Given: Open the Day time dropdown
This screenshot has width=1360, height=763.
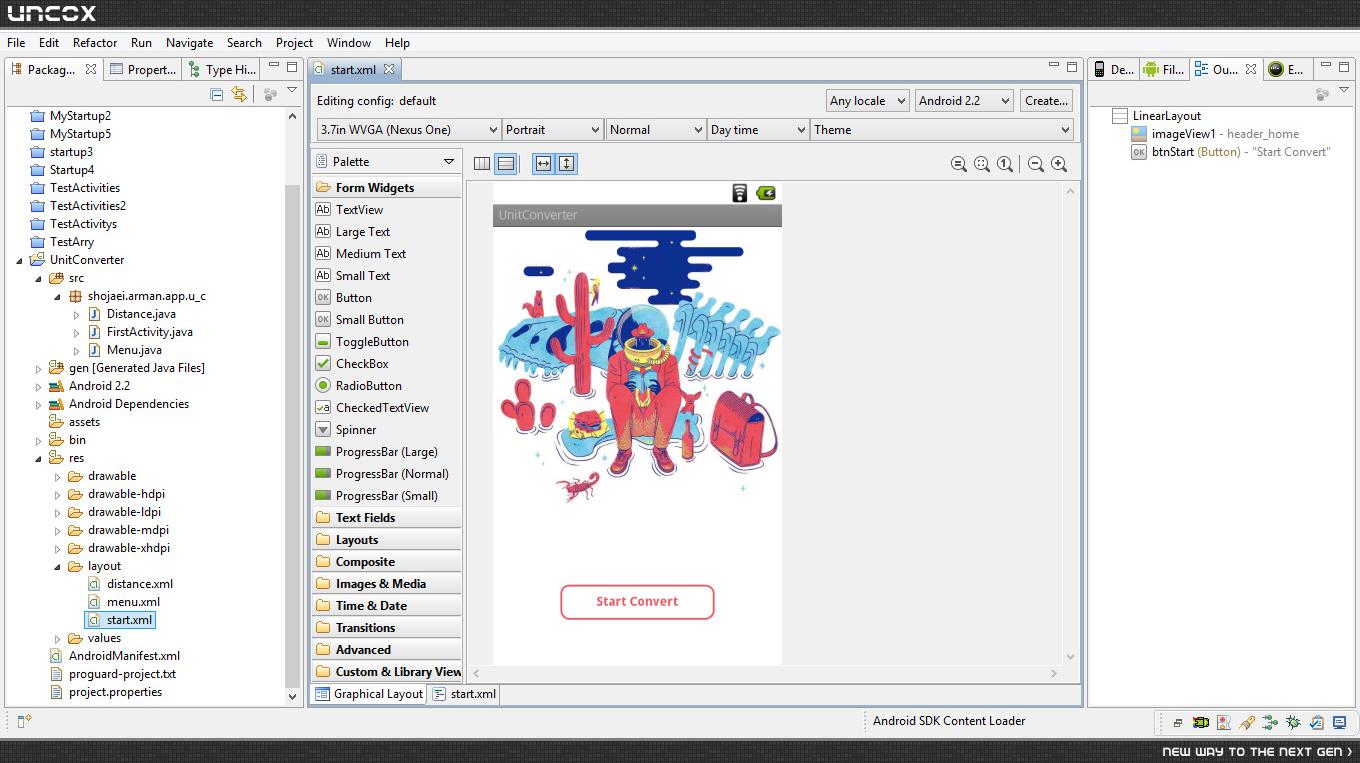Looking at the screenshot, I should [x=758, y=130].
